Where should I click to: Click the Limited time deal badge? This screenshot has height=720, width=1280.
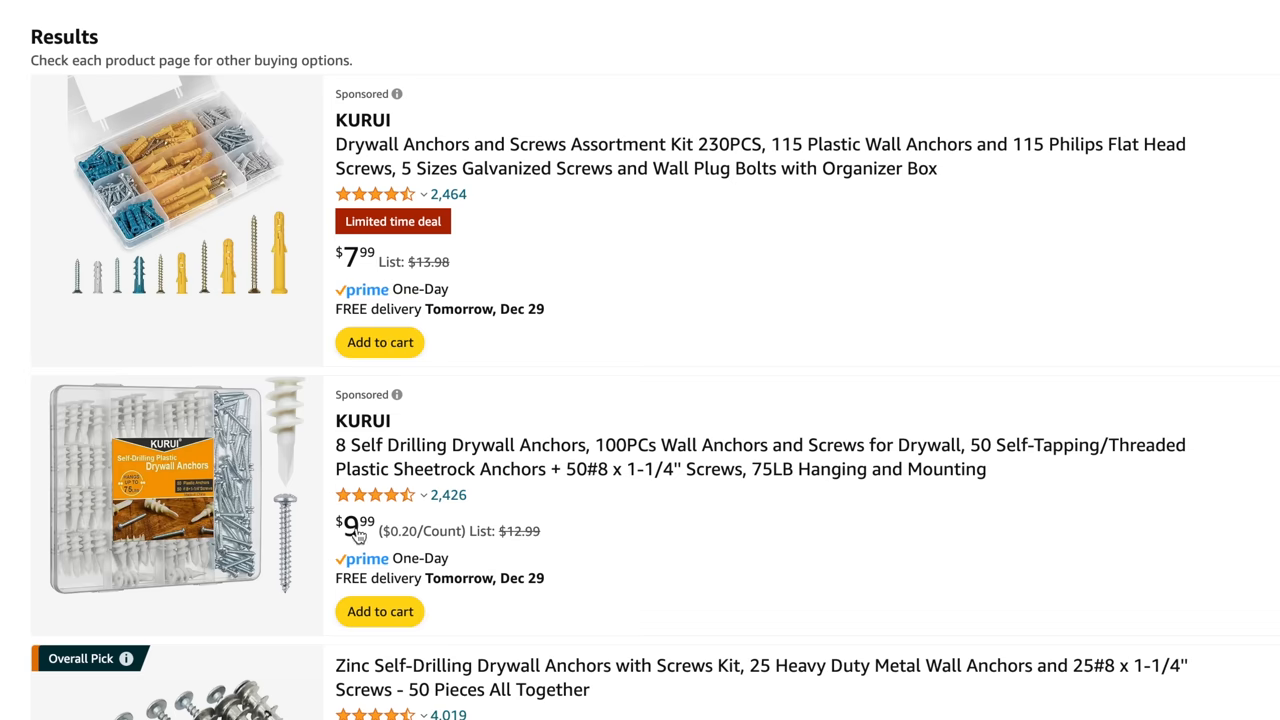(392, 221)
